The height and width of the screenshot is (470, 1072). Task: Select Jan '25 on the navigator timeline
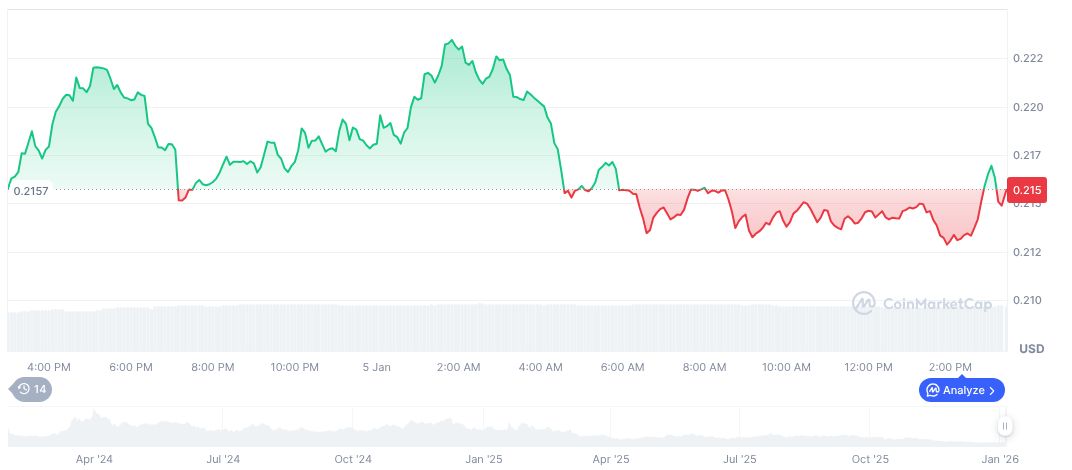click(484, 460)
